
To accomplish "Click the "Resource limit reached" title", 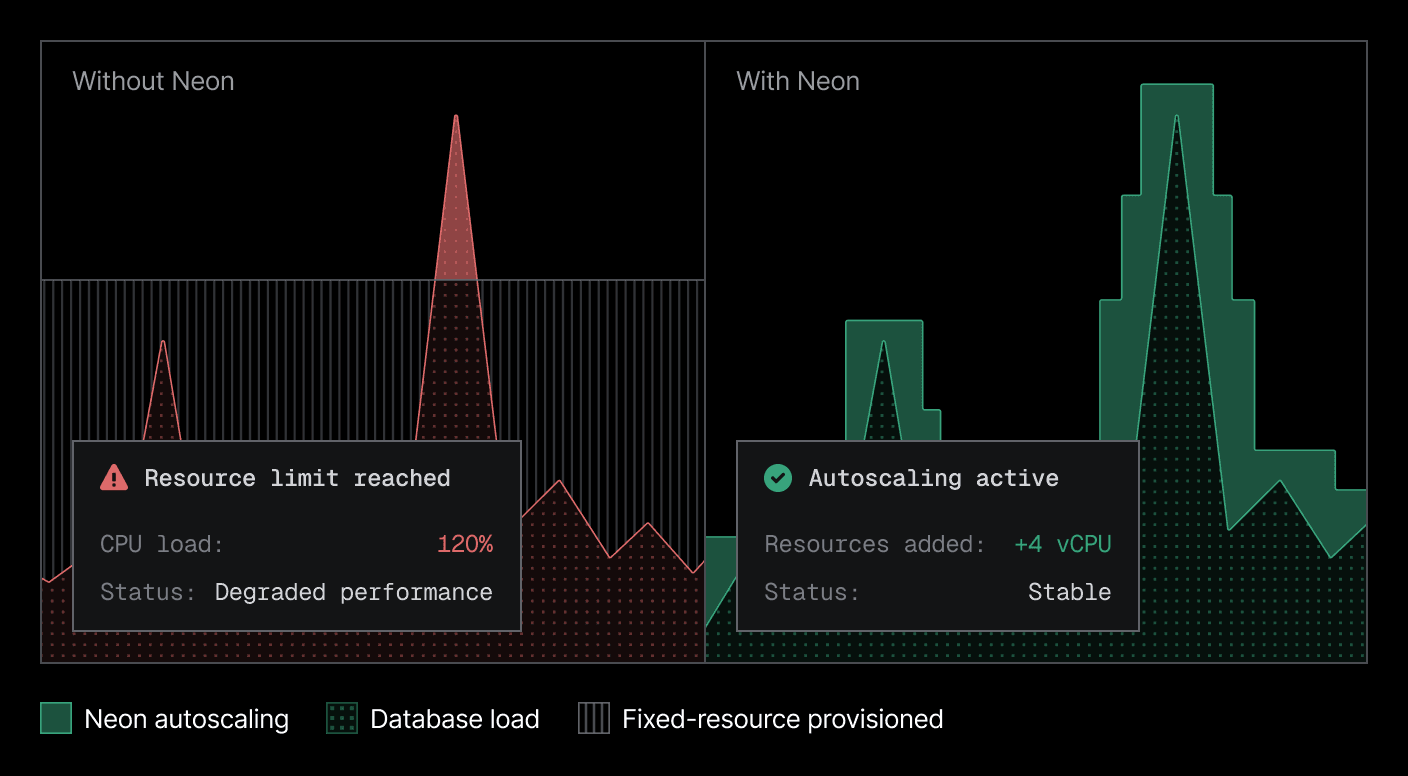I will point(297,478).
